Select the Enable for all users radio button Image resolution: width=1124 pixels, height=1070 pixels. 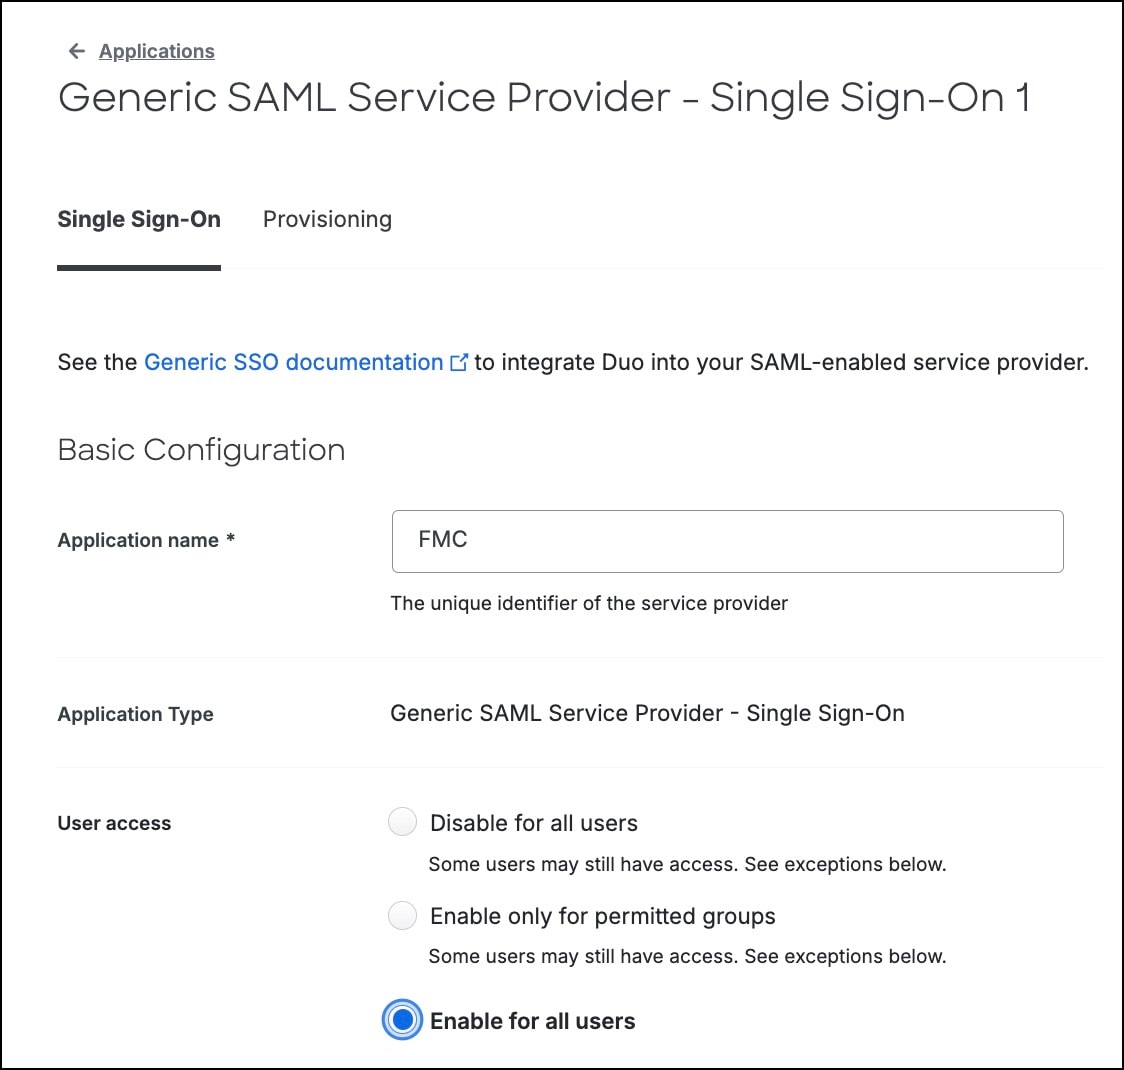point(402,1021)
